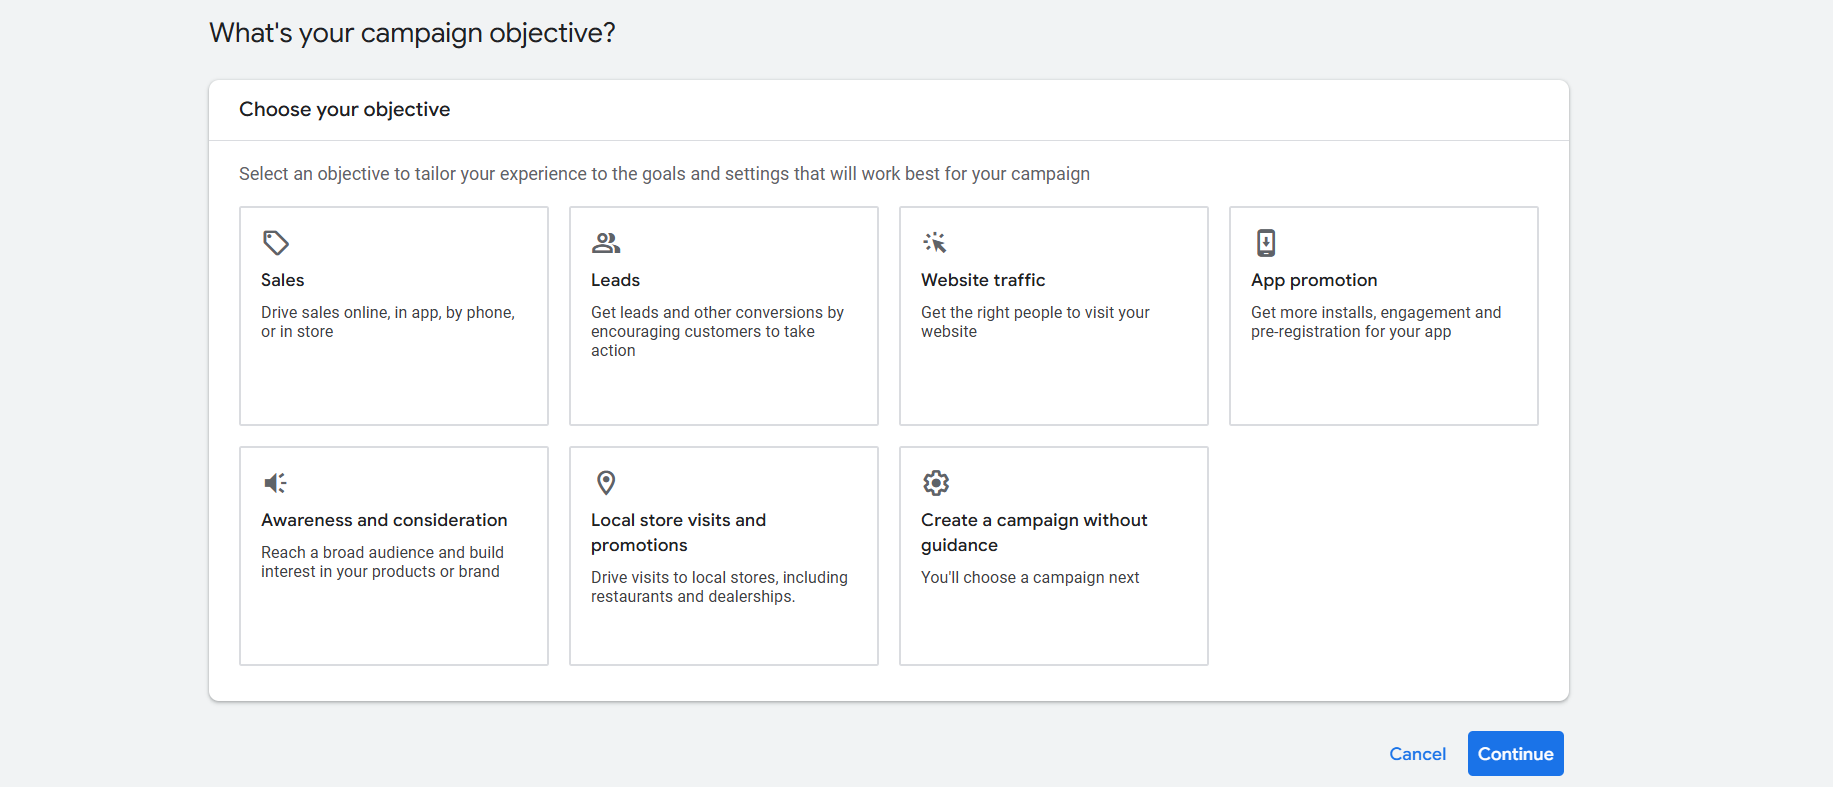This screenshot has width=1833, height=787.
Task: Click the App promotion phone download icon
Action: pyautogui.click(x=1266, y=243)
